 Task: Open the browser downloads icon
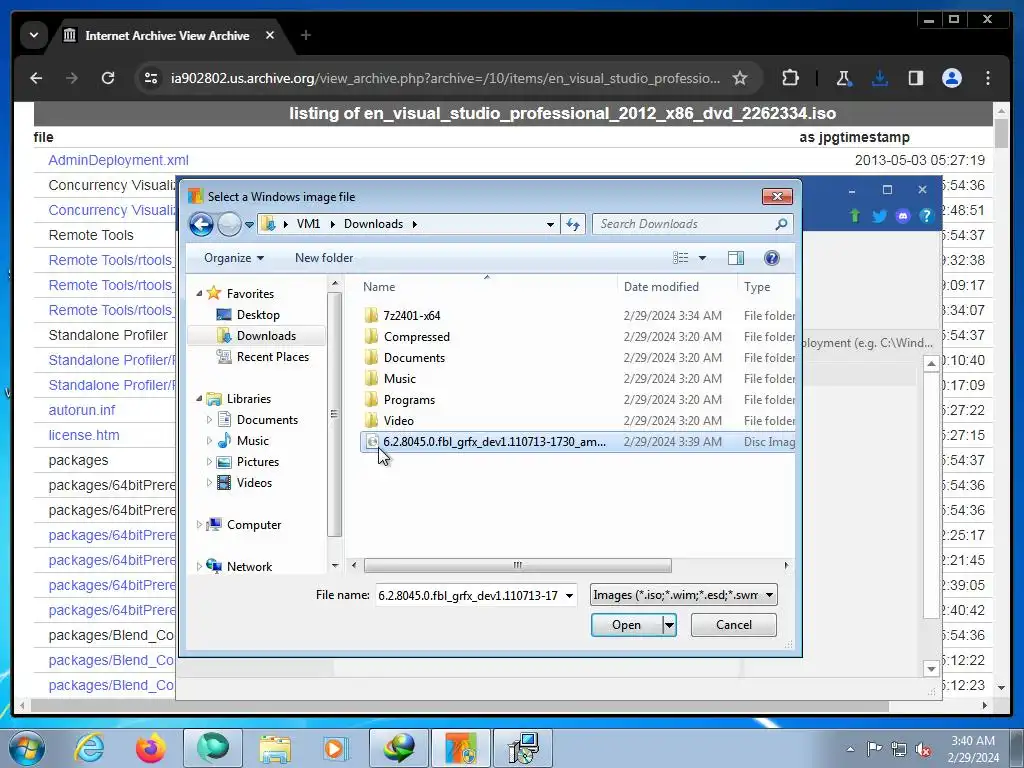[x=880, y=78]
